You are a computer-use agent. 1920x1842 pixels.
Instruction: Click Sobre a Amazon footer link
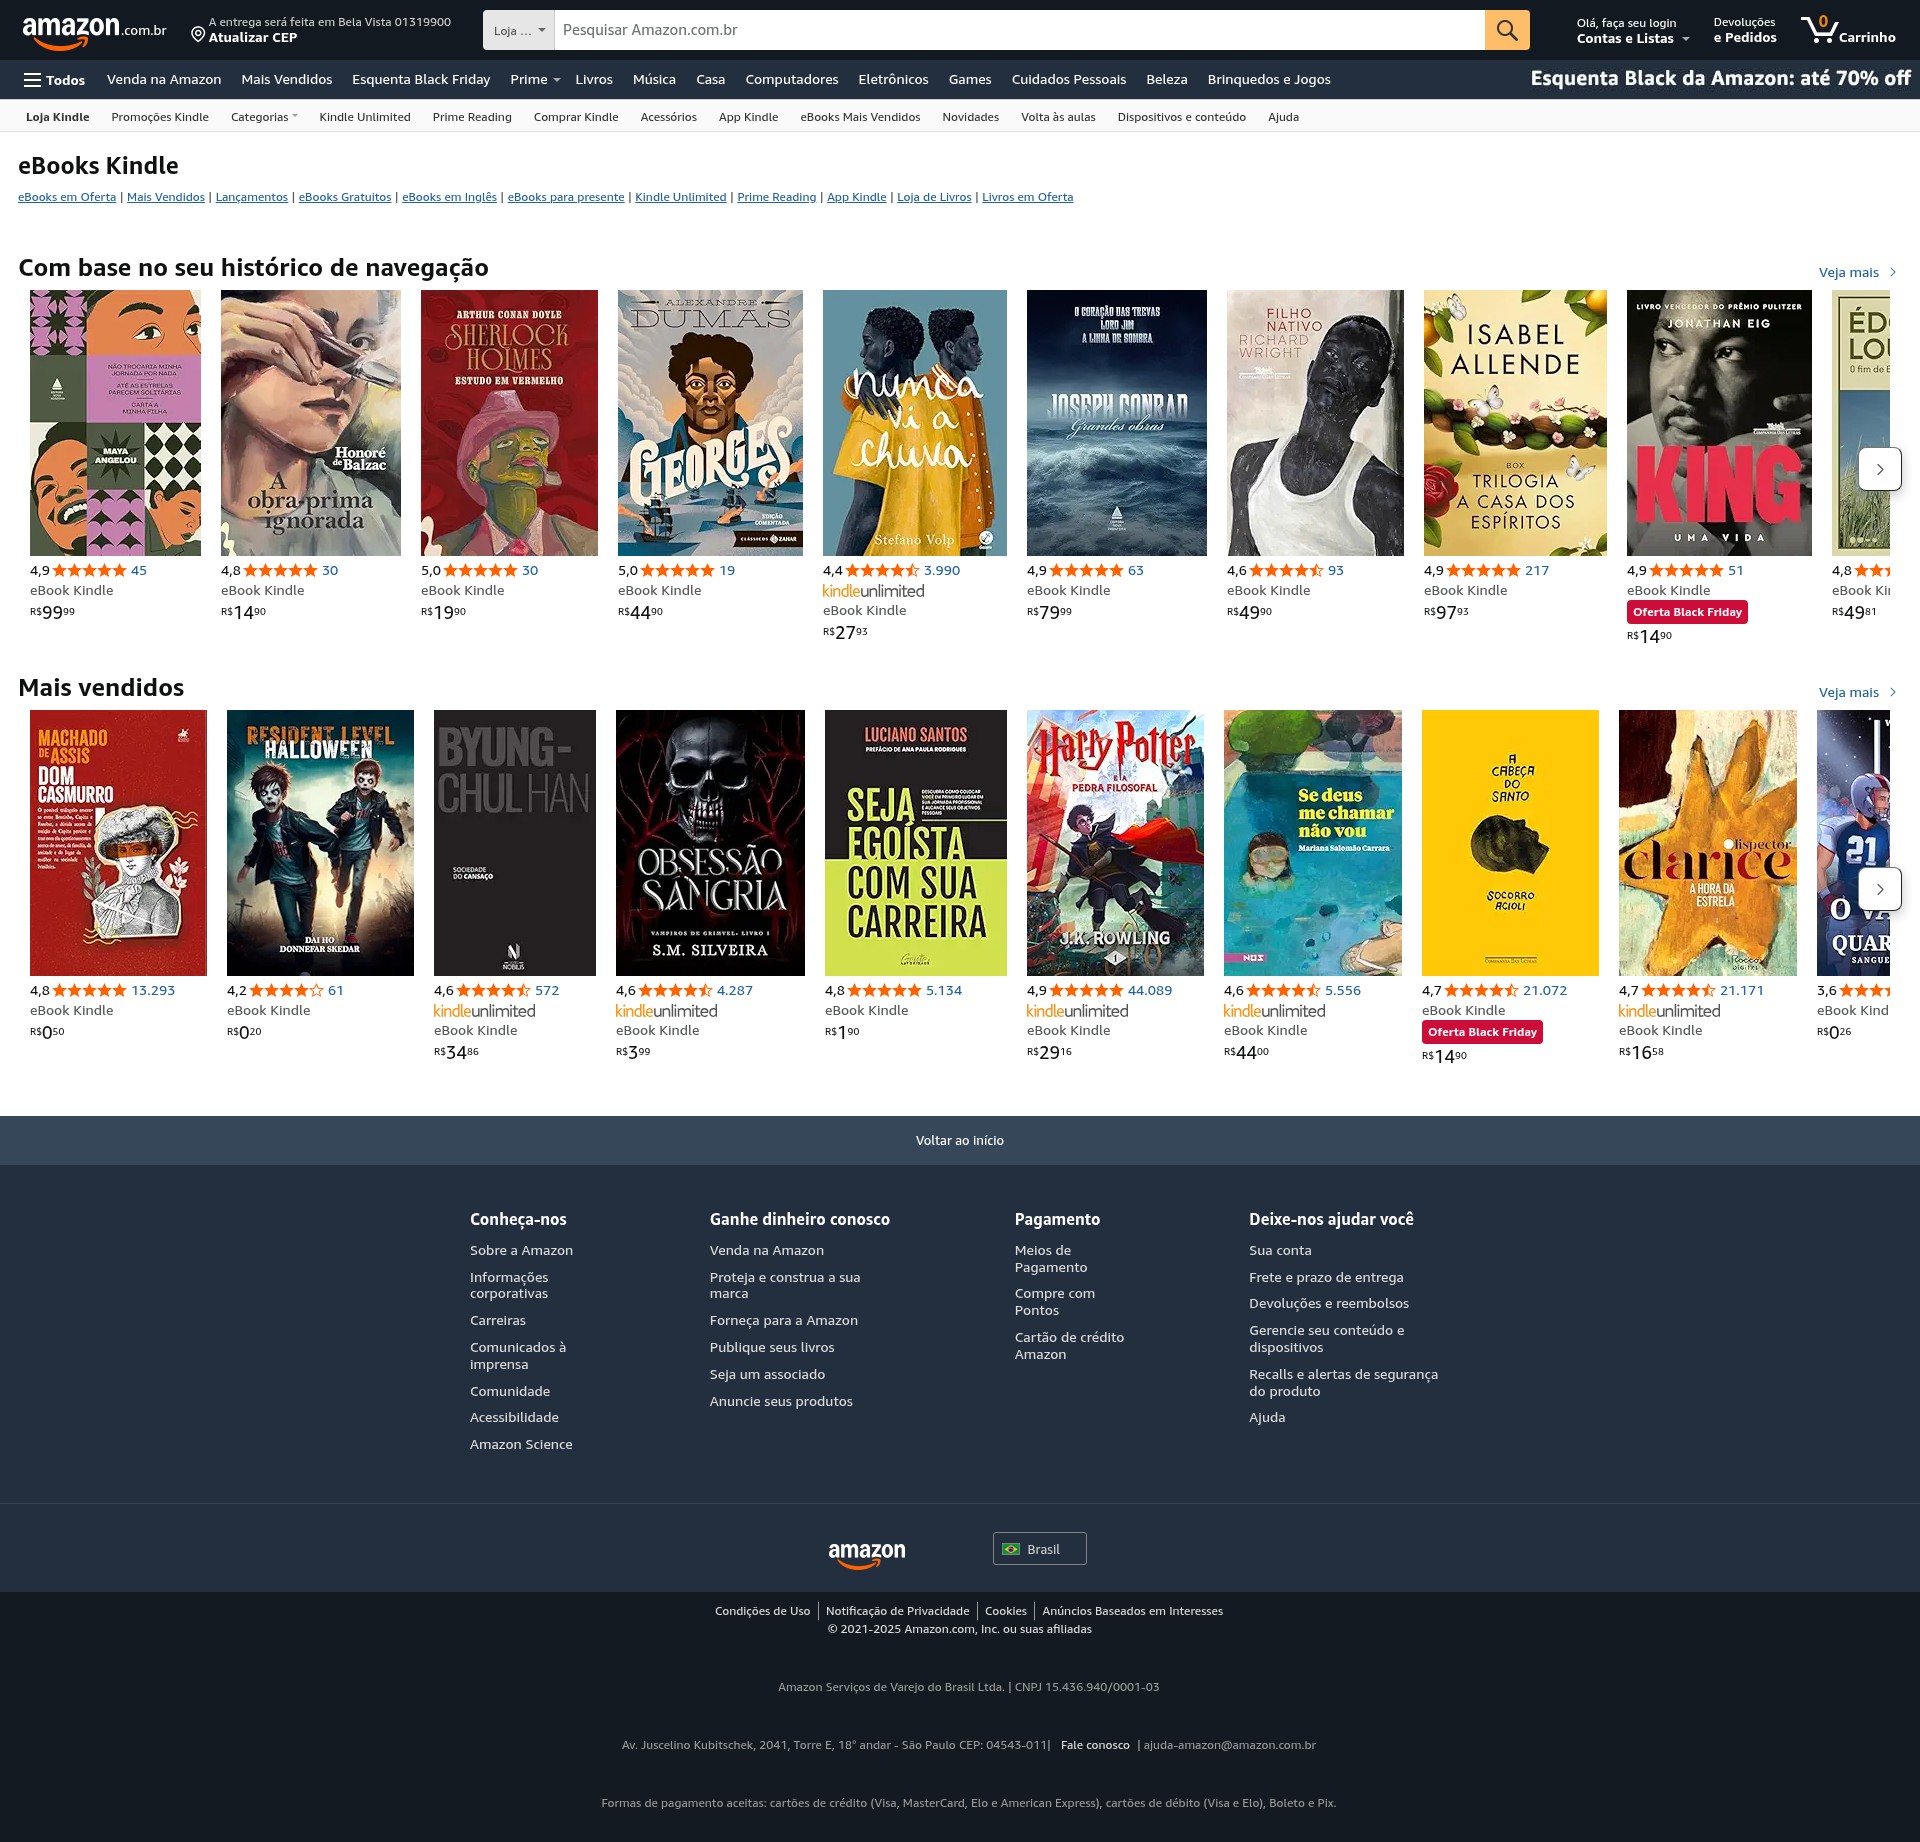(x=521, y=1250)
